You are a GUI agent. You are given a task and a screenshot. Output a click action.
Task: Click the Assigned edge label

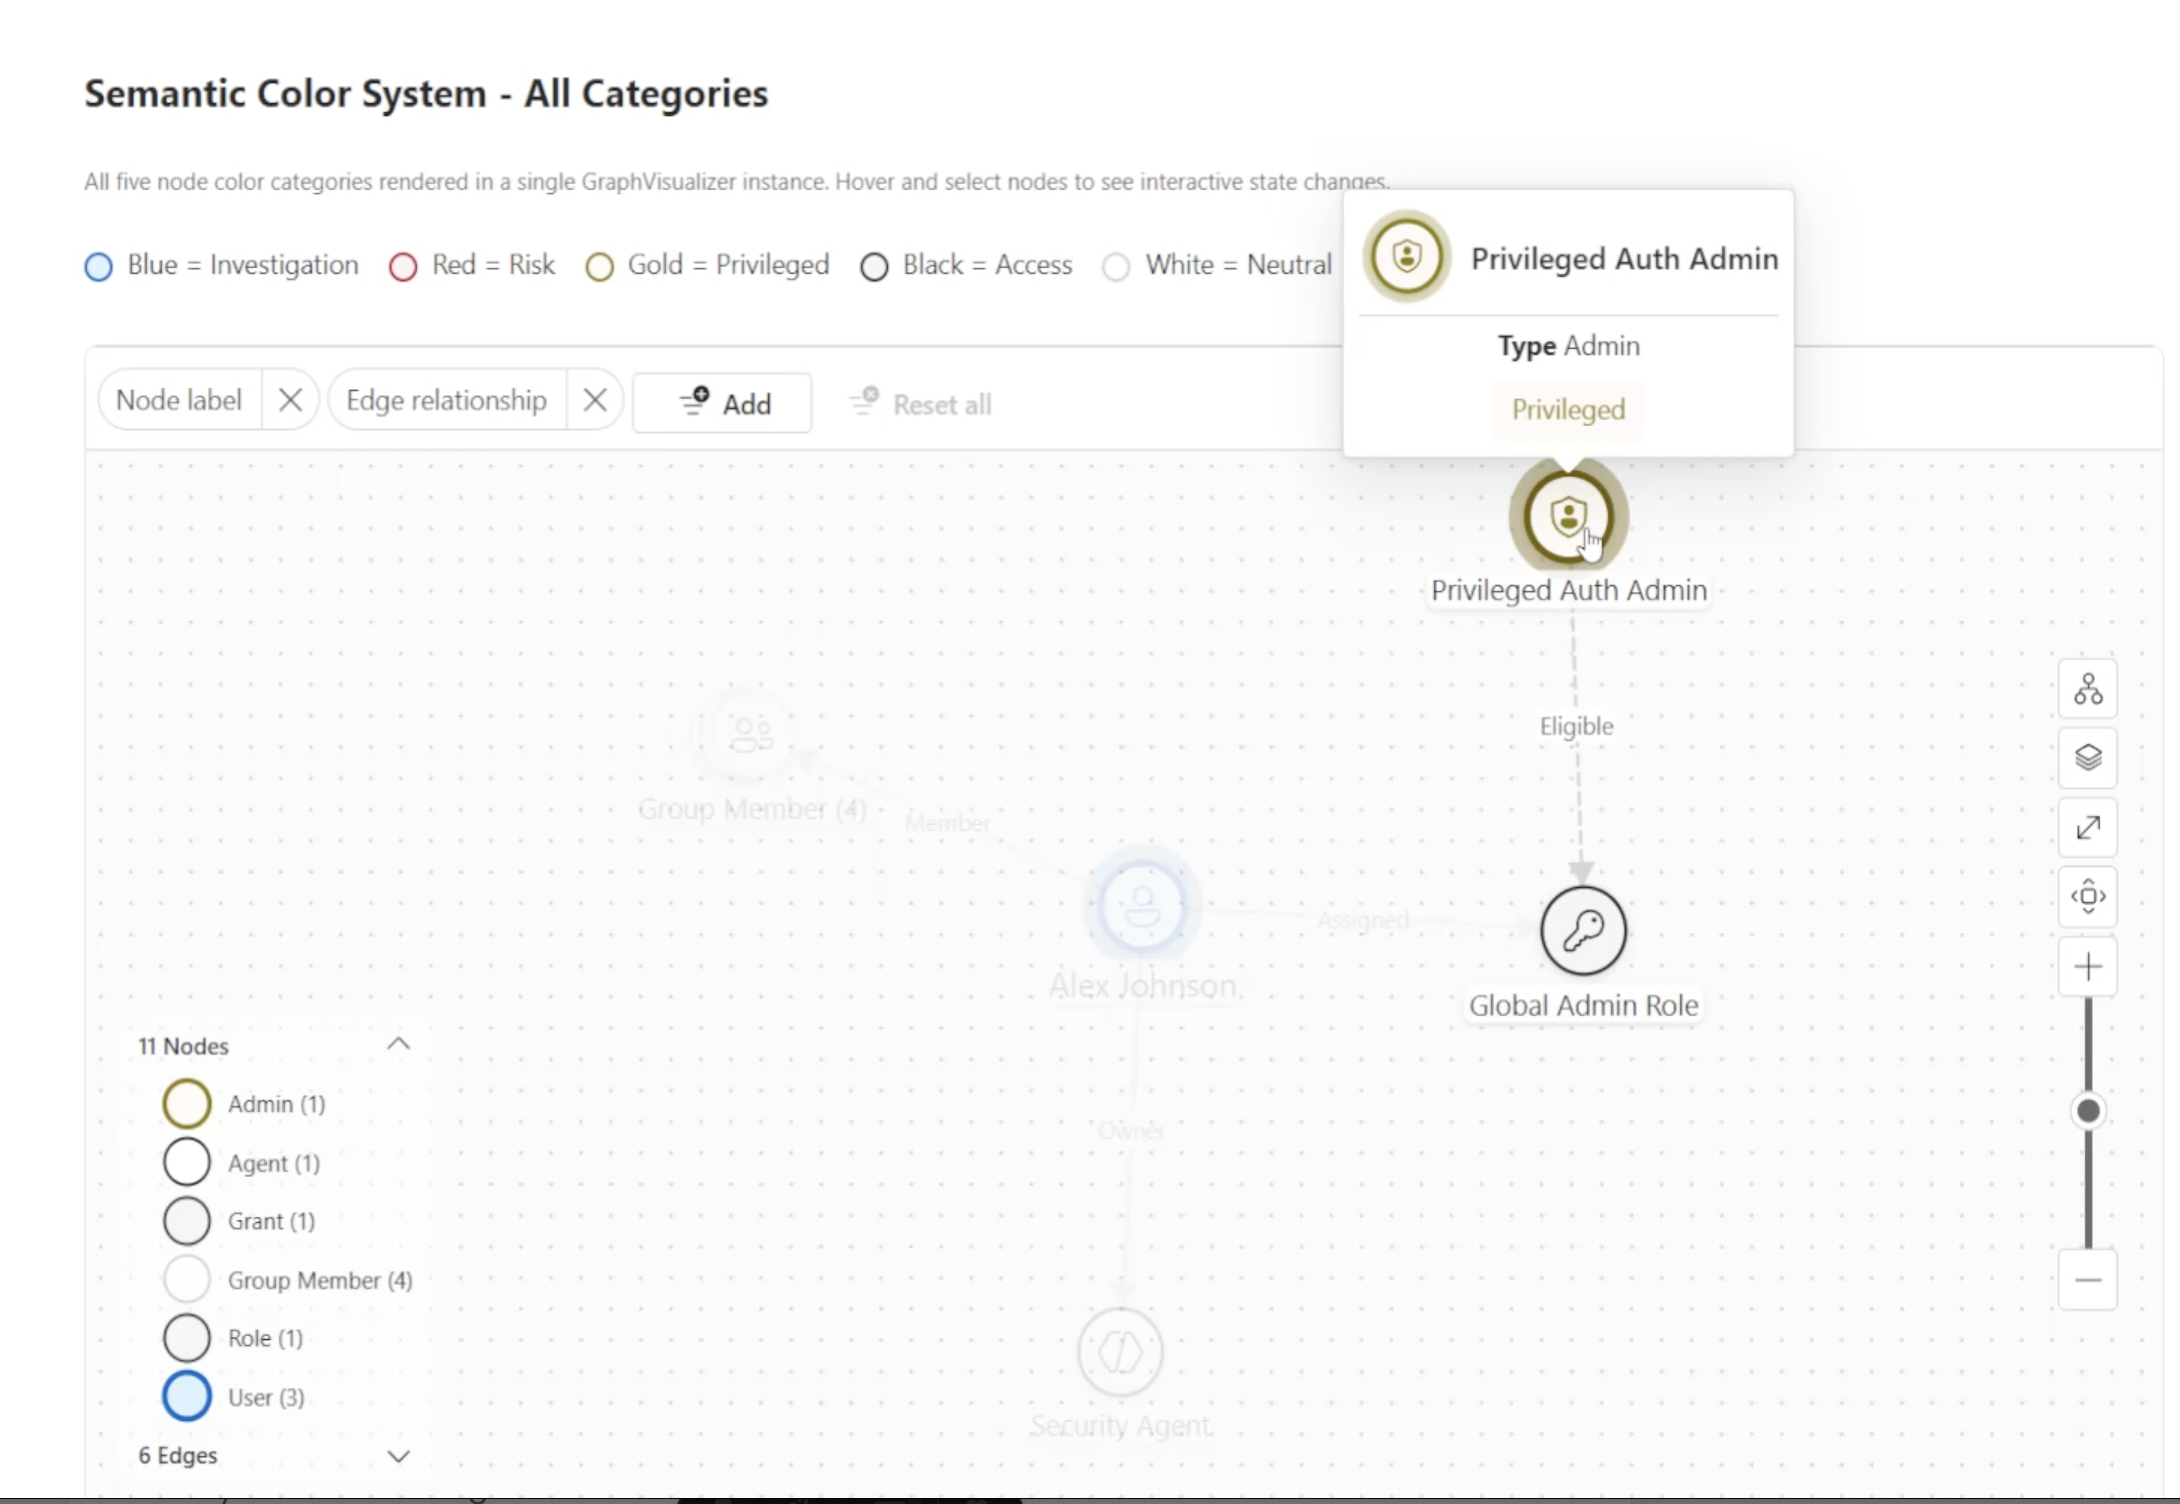pyautogui.click(x=1363, y=919)
